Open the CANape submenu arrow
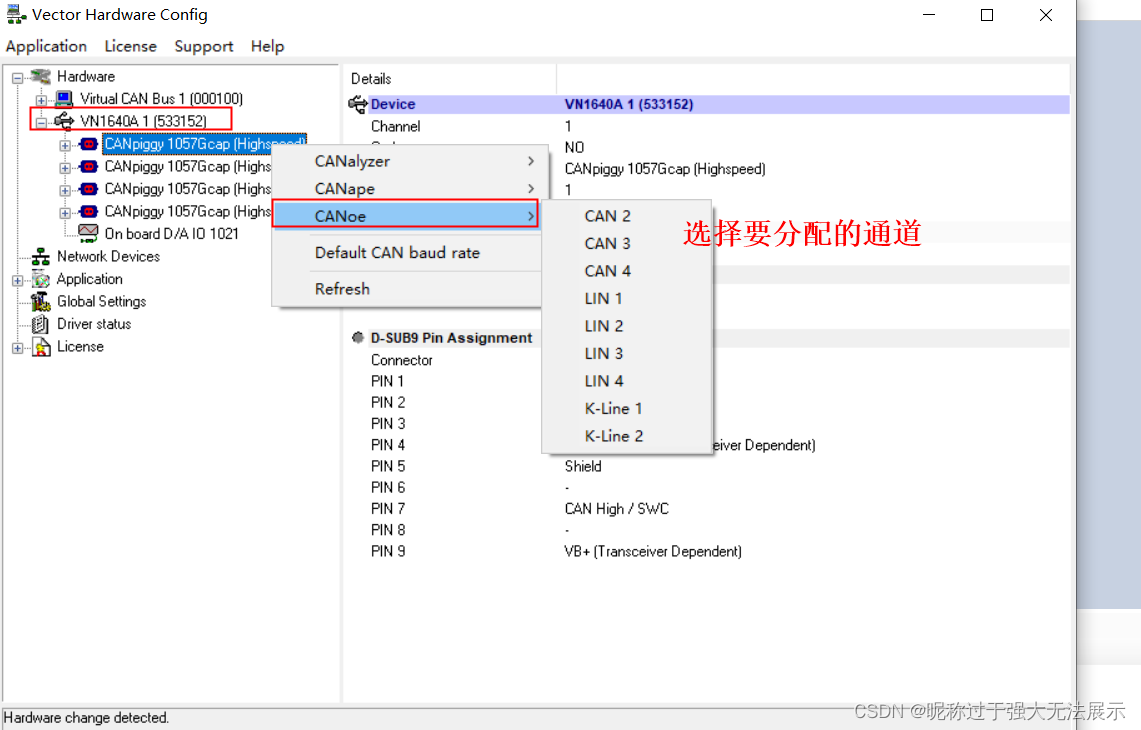The image size is (1141, 730). click(x=531, y=189)
